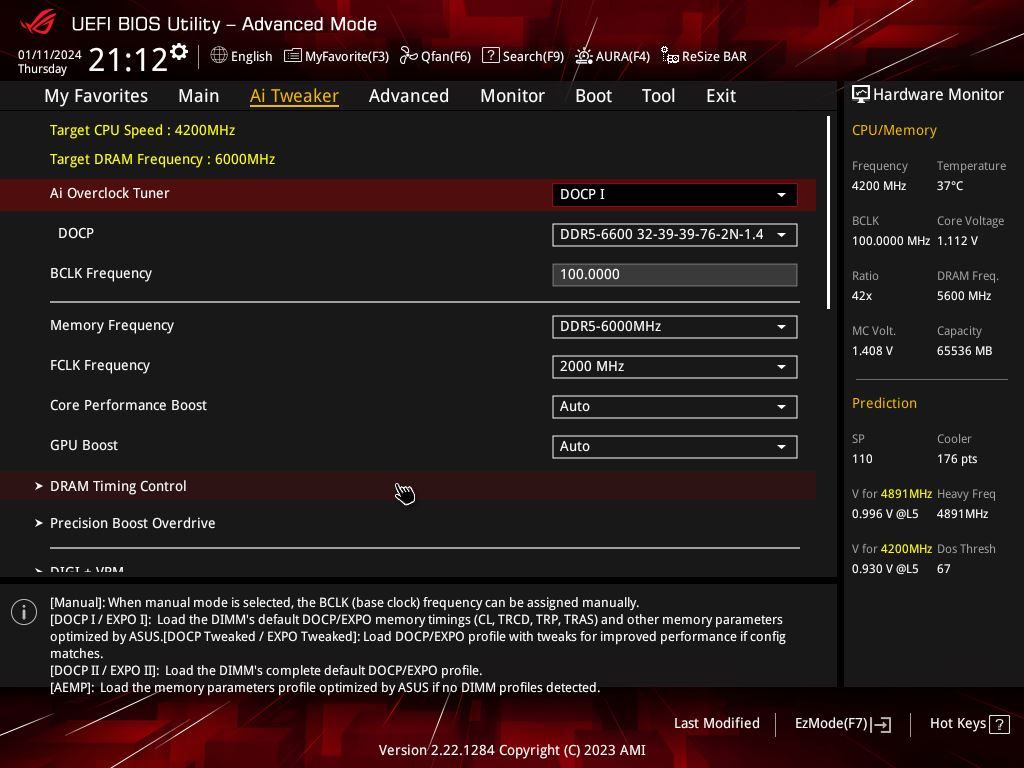Switch to Monitor tab
The image size is (1024, 768).
513,96
